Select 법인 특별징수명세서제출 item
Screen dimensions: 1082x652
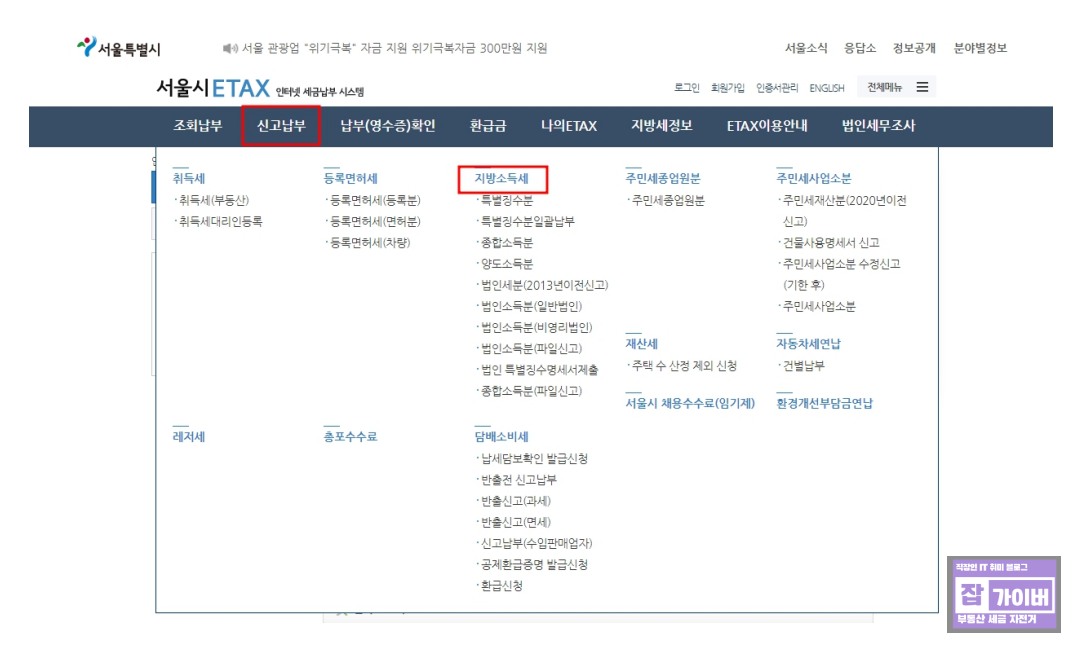click(x=539, y=370)
